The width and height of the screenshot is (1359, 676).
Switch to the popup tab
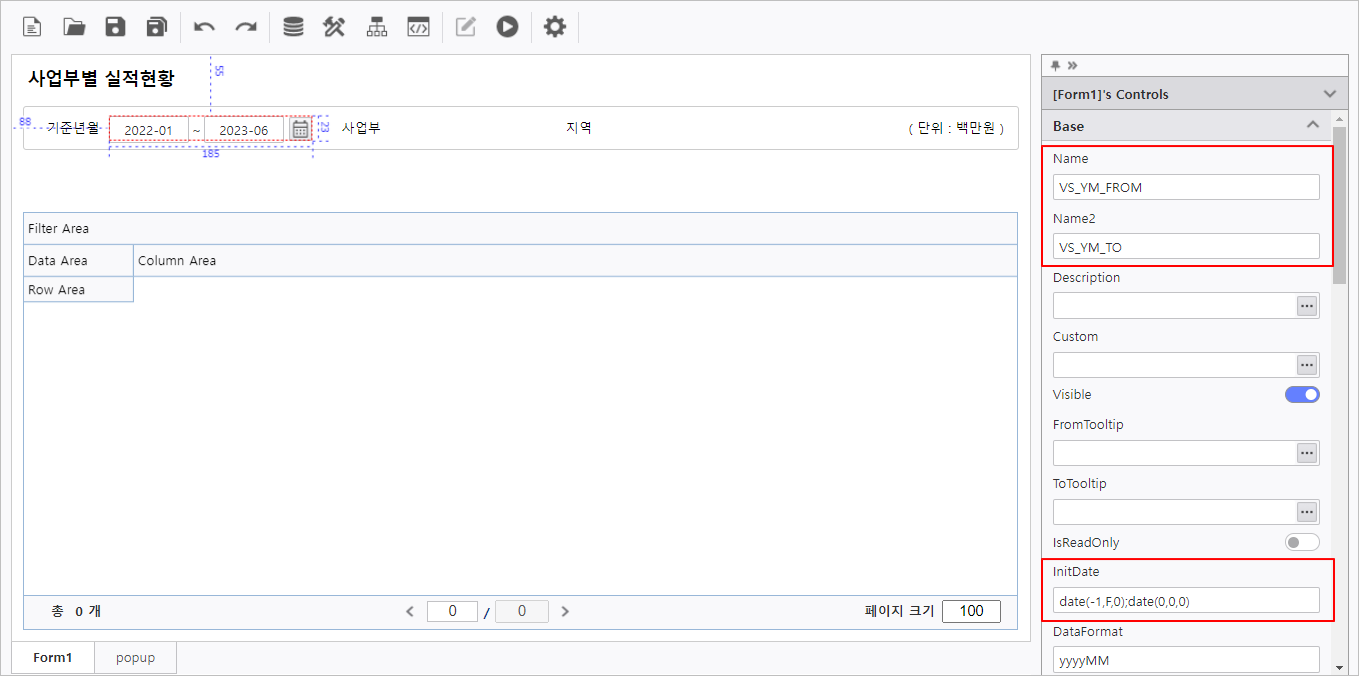coord(135,658)
